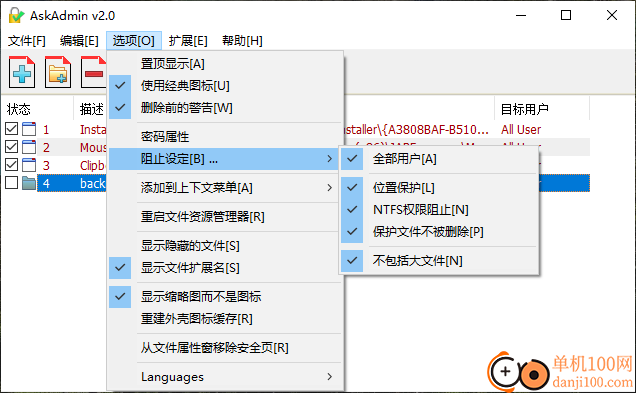The width and height of the screenshot is (636, 393).
Task: Click the window icon in row 3
Action: pos(29,165)
